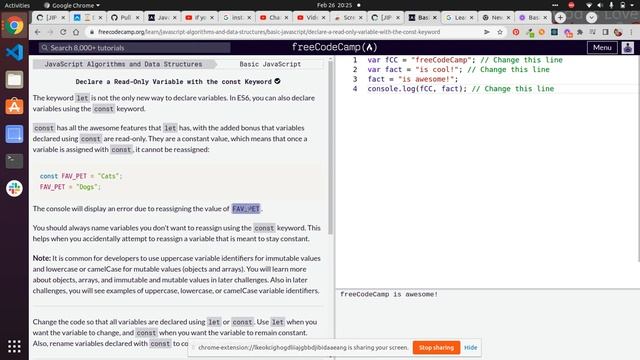Launch Visual Studio Code from dock
The image size is (640, 360).
click(14, 53)
